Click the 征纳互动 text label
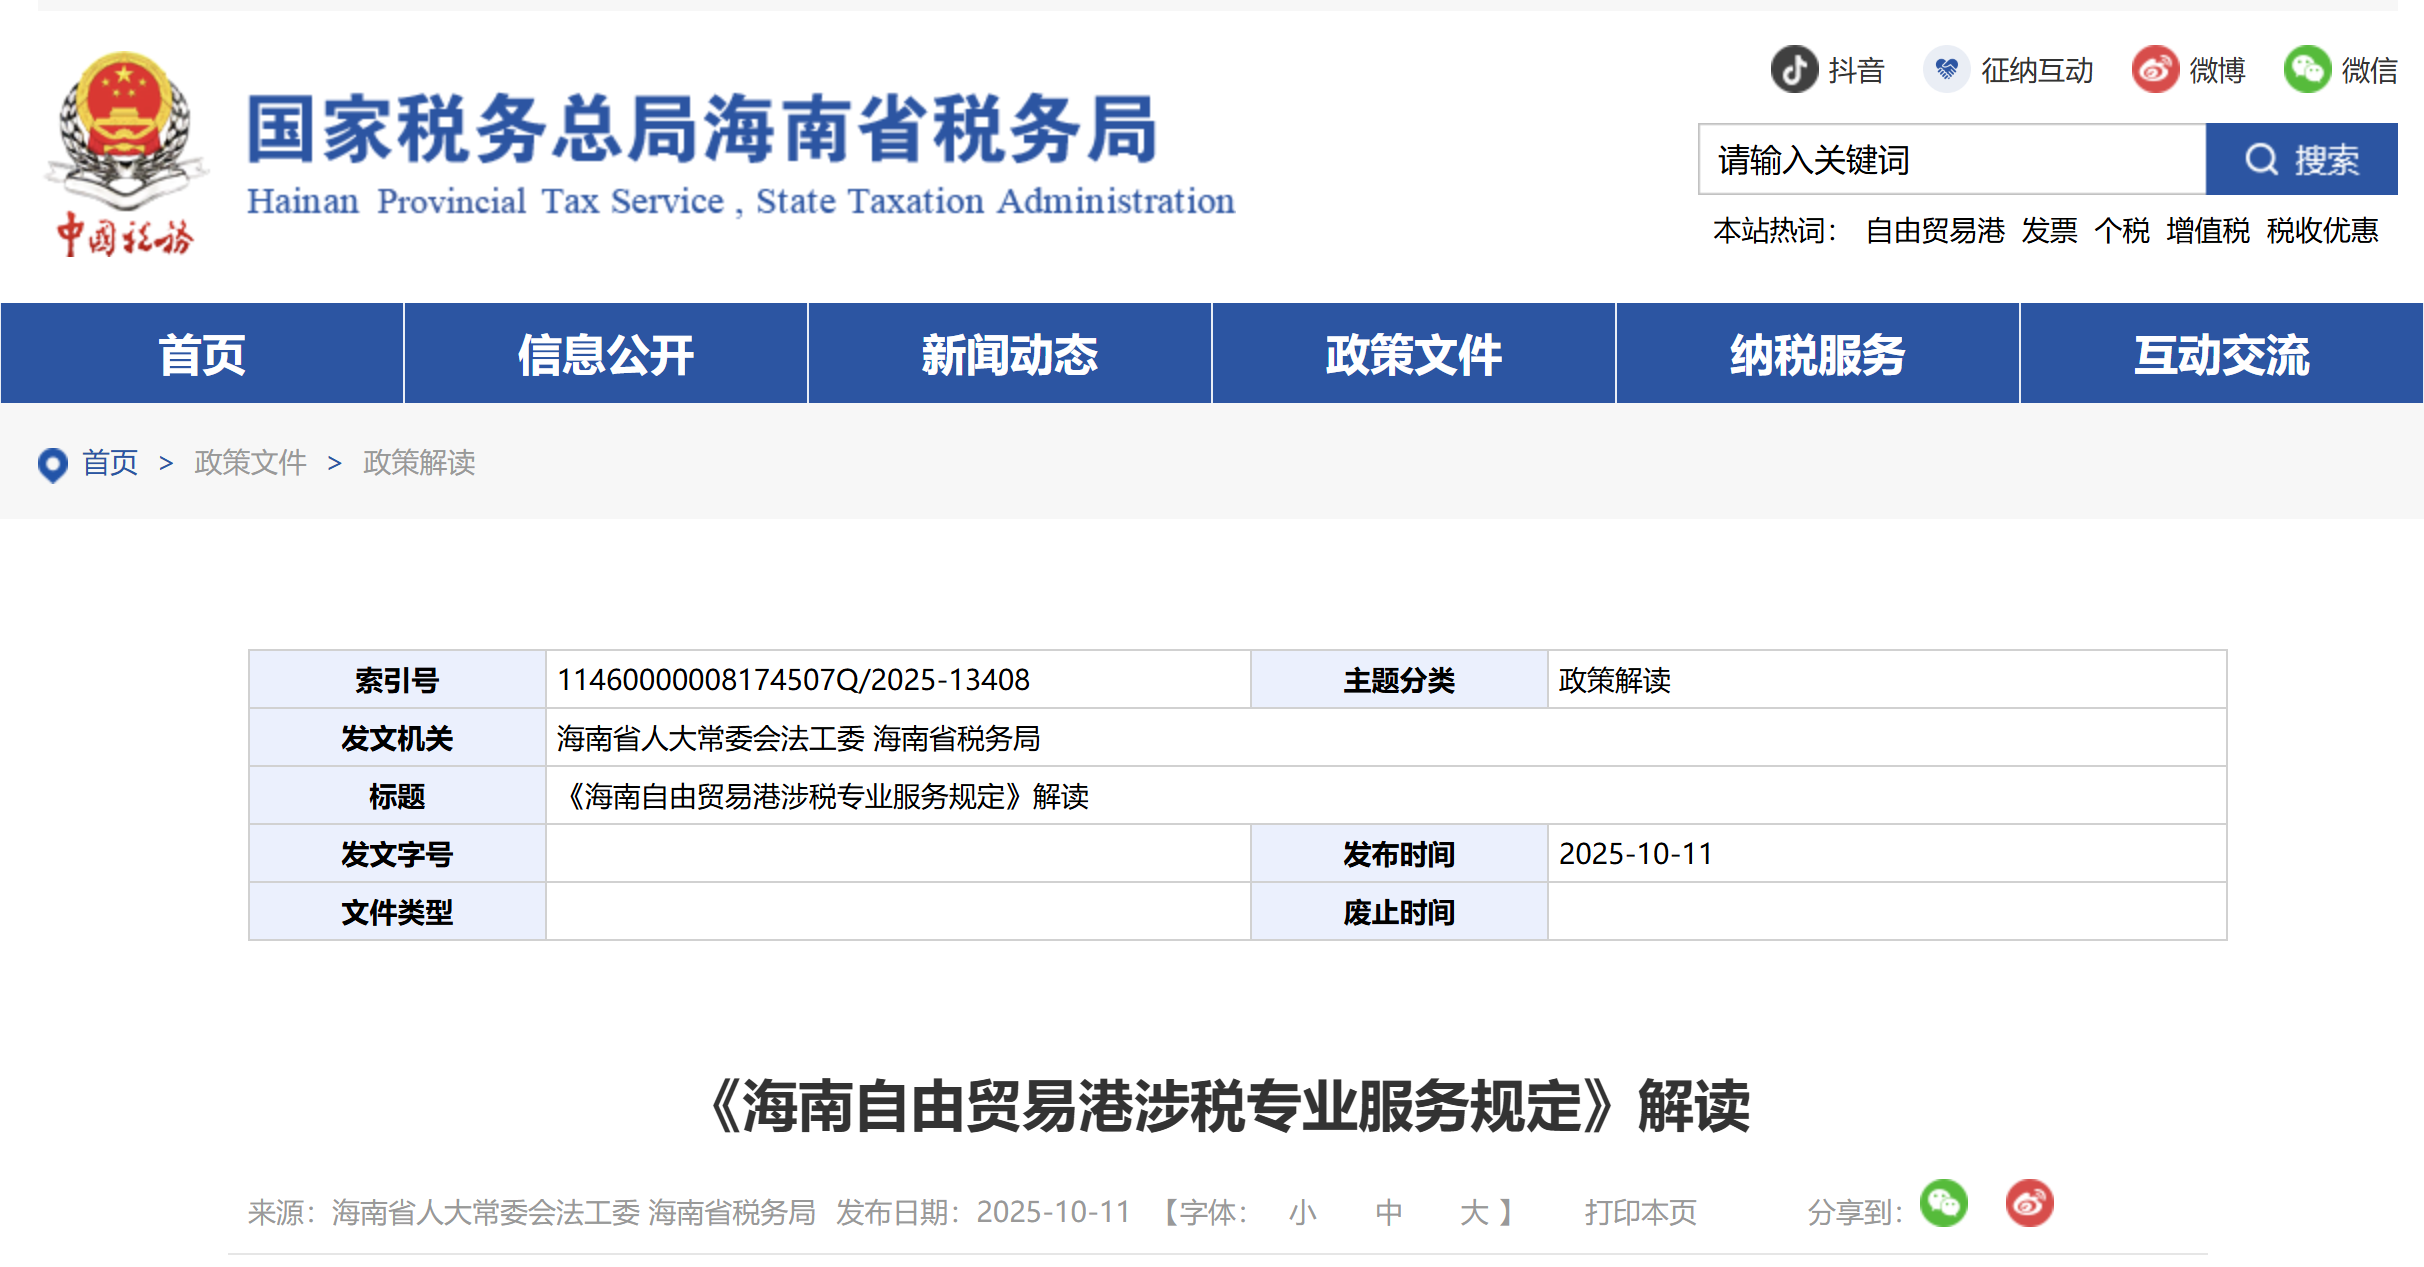2424x1267 pixels. [2037, 71]
